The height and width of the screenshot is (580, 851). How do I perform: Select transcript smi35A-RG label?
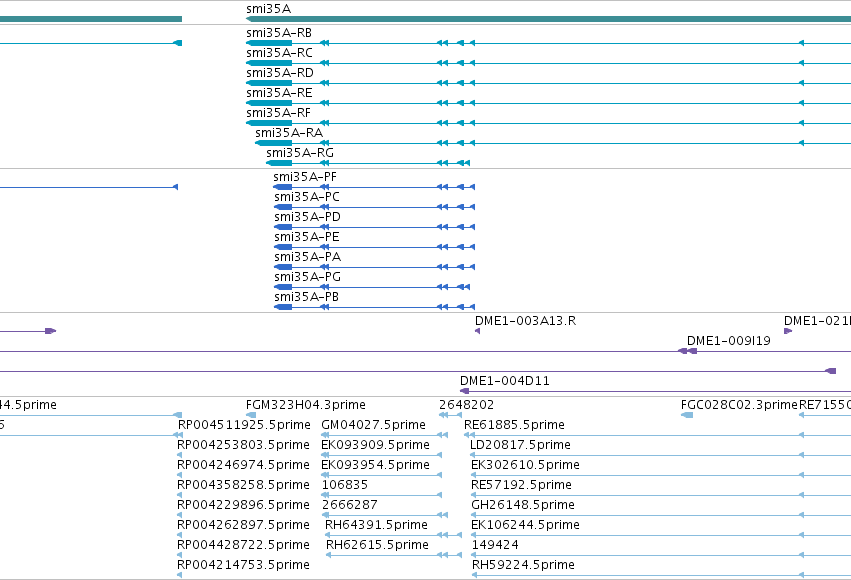point(300,154)
